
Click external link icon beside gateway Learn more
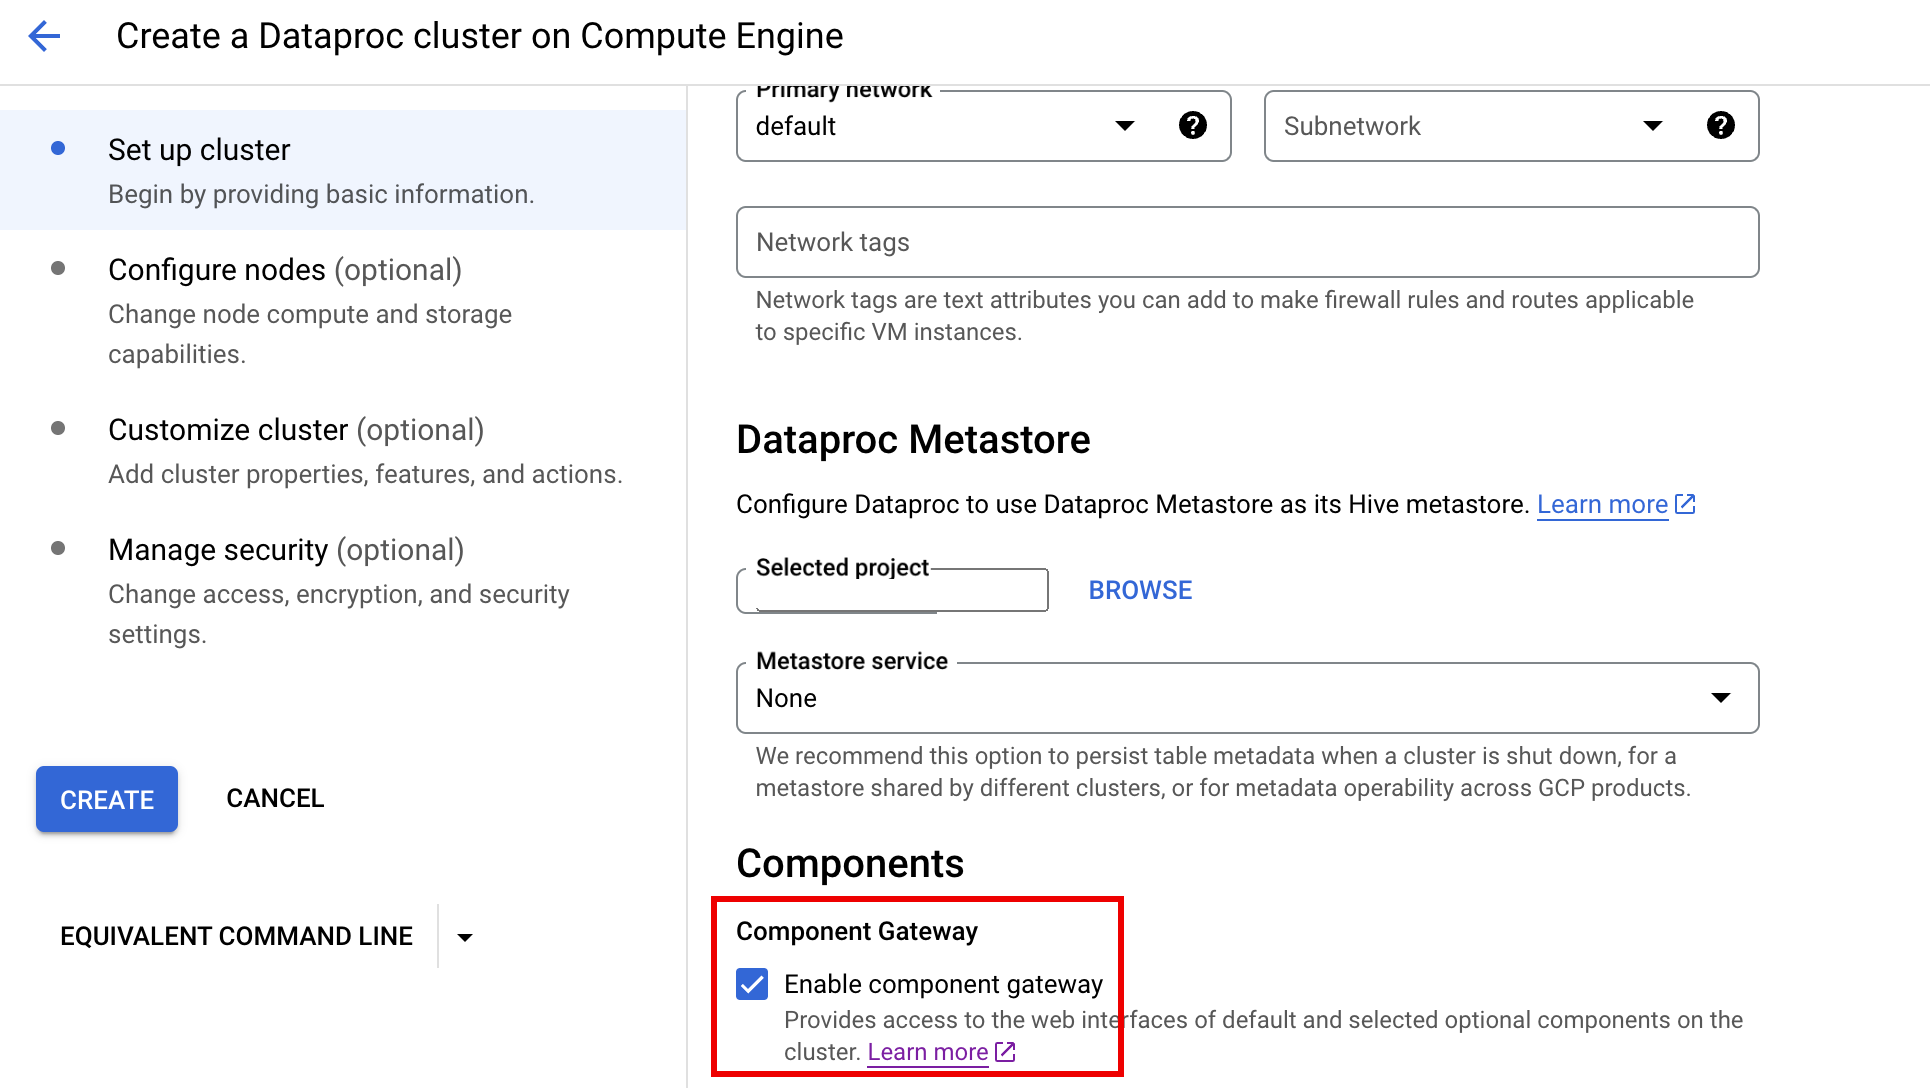click(1005, 1052)
